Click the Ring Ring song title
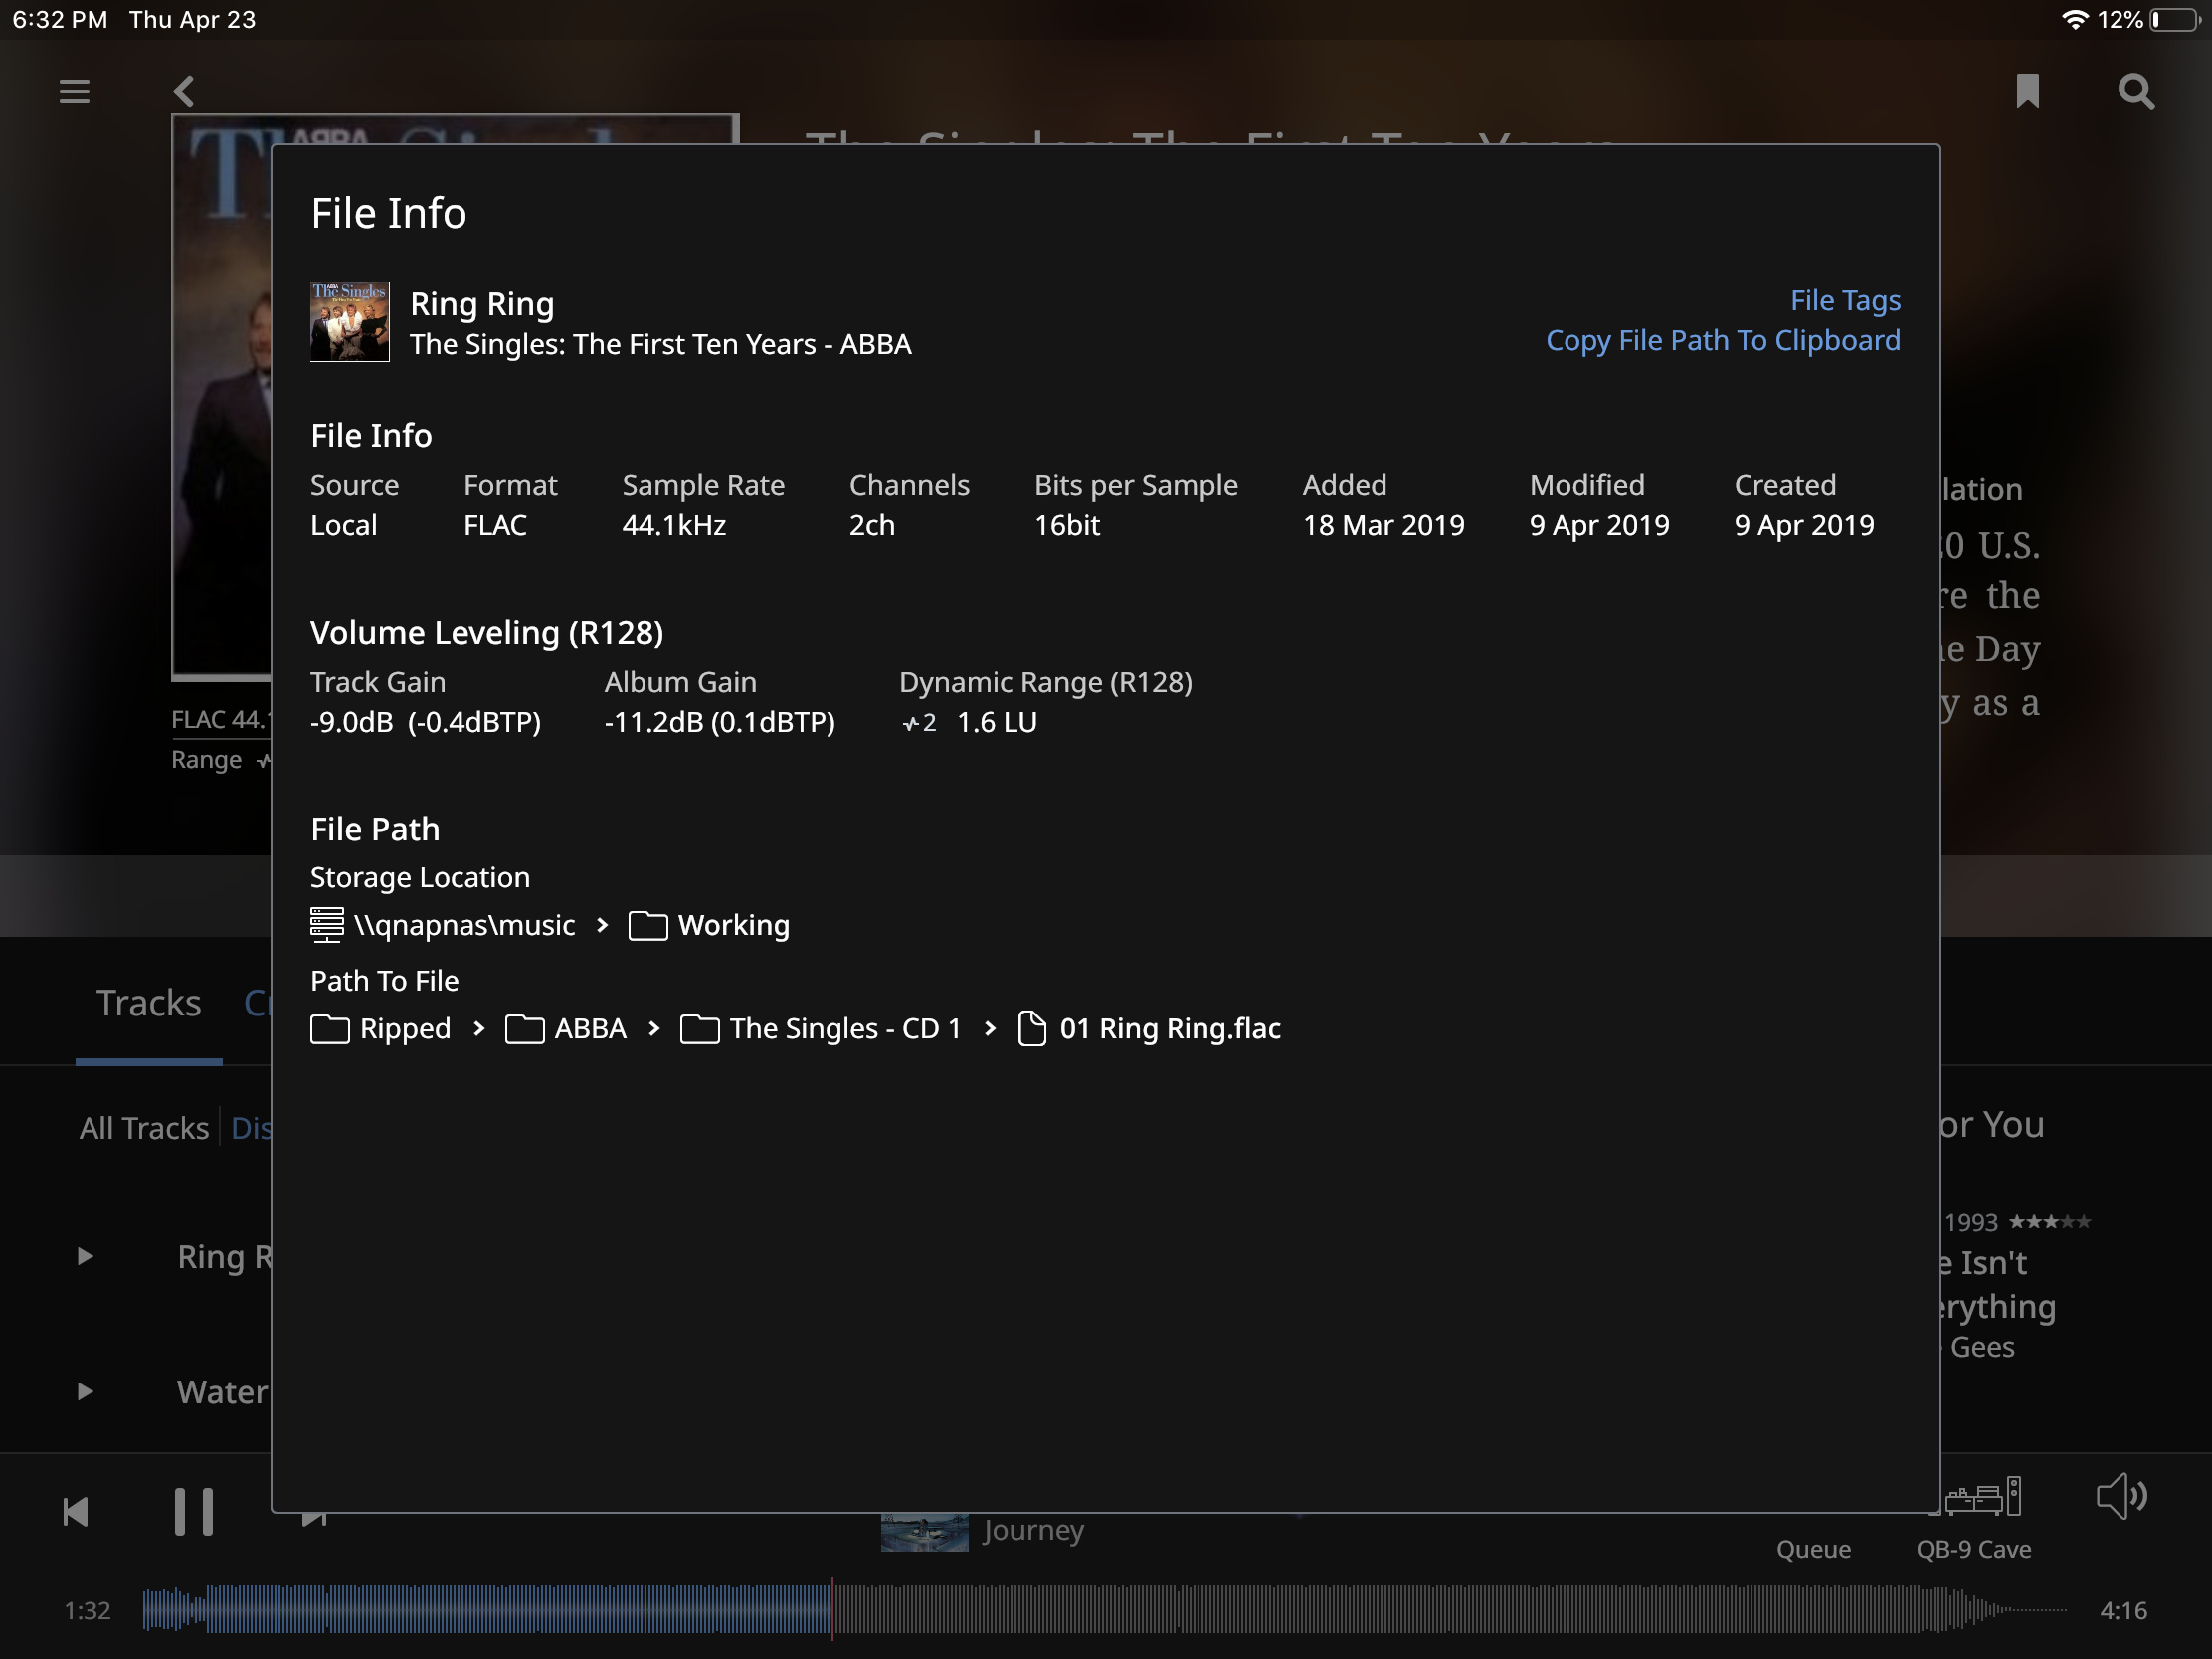The width and height of the screenshot is (2212, 1659). 482,304
